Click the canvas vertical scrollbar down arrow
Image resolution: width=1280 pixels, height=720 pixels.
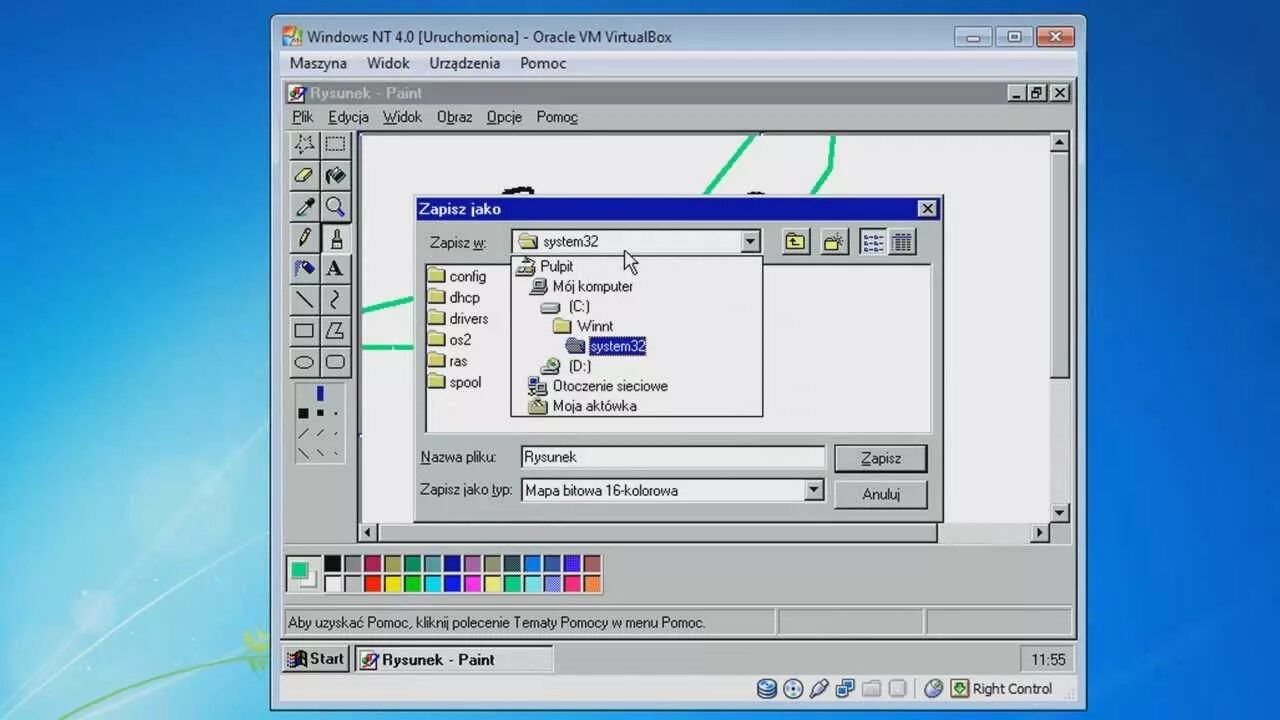pos(1060,512)
